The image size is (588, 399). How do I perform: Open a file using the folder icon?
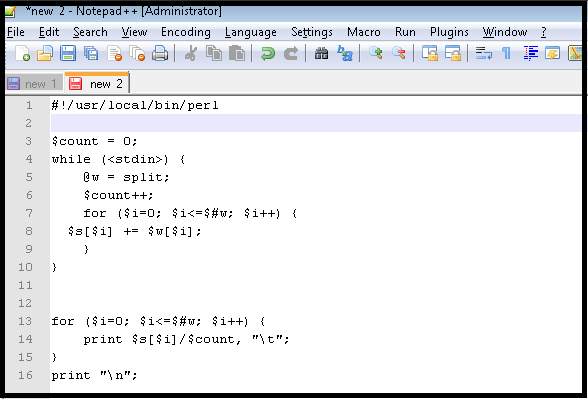[45, 53]
